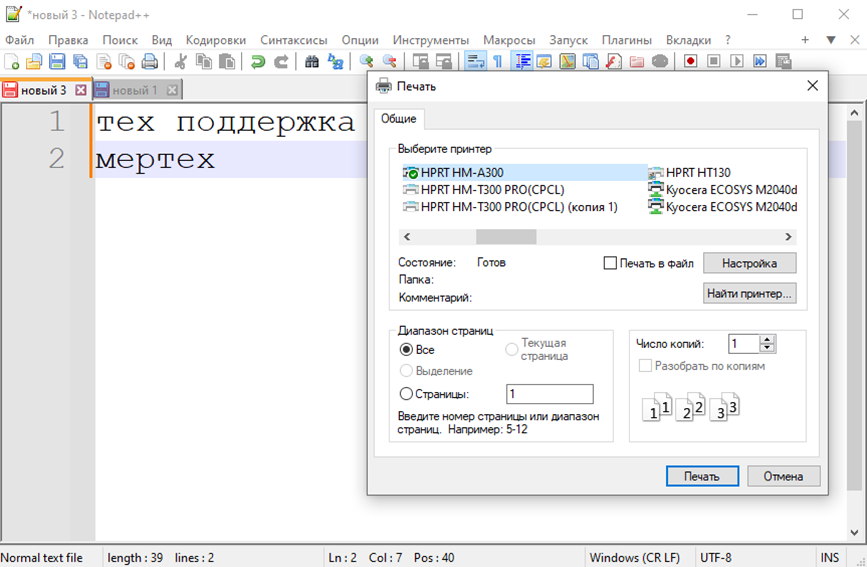Click the Stop macro recording icon

click(714, 61)
